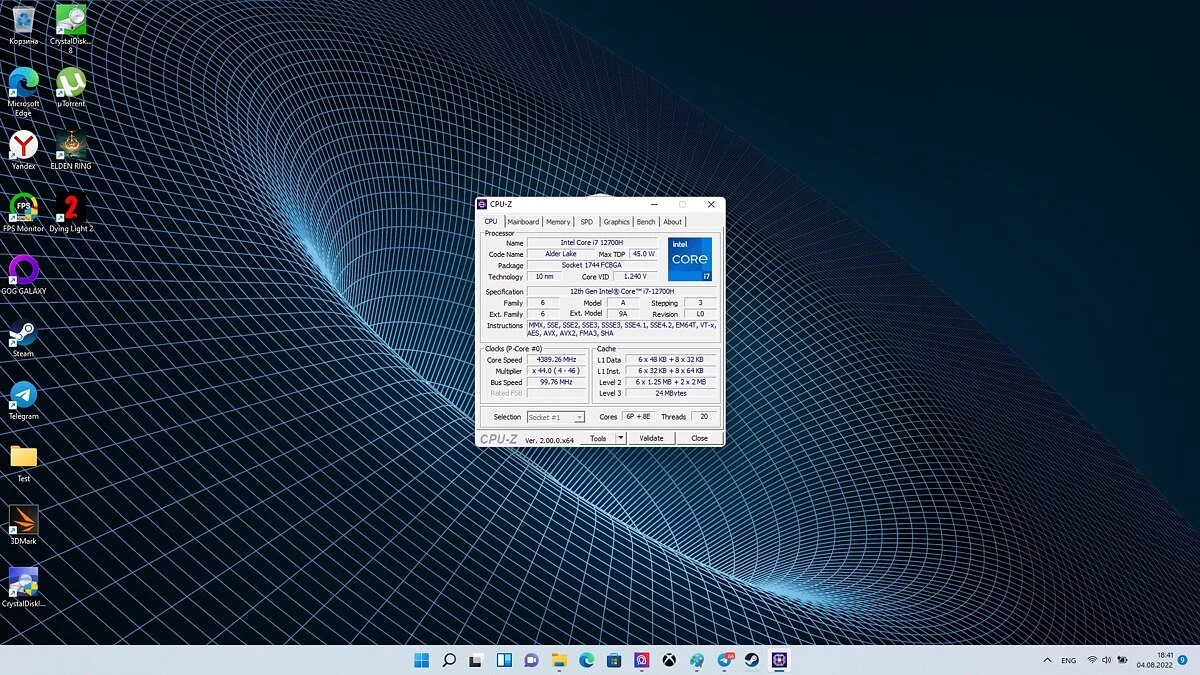Screen dimensions: 1200x675
Task: Switch to the Memory tab
Action: coord(558,222)
